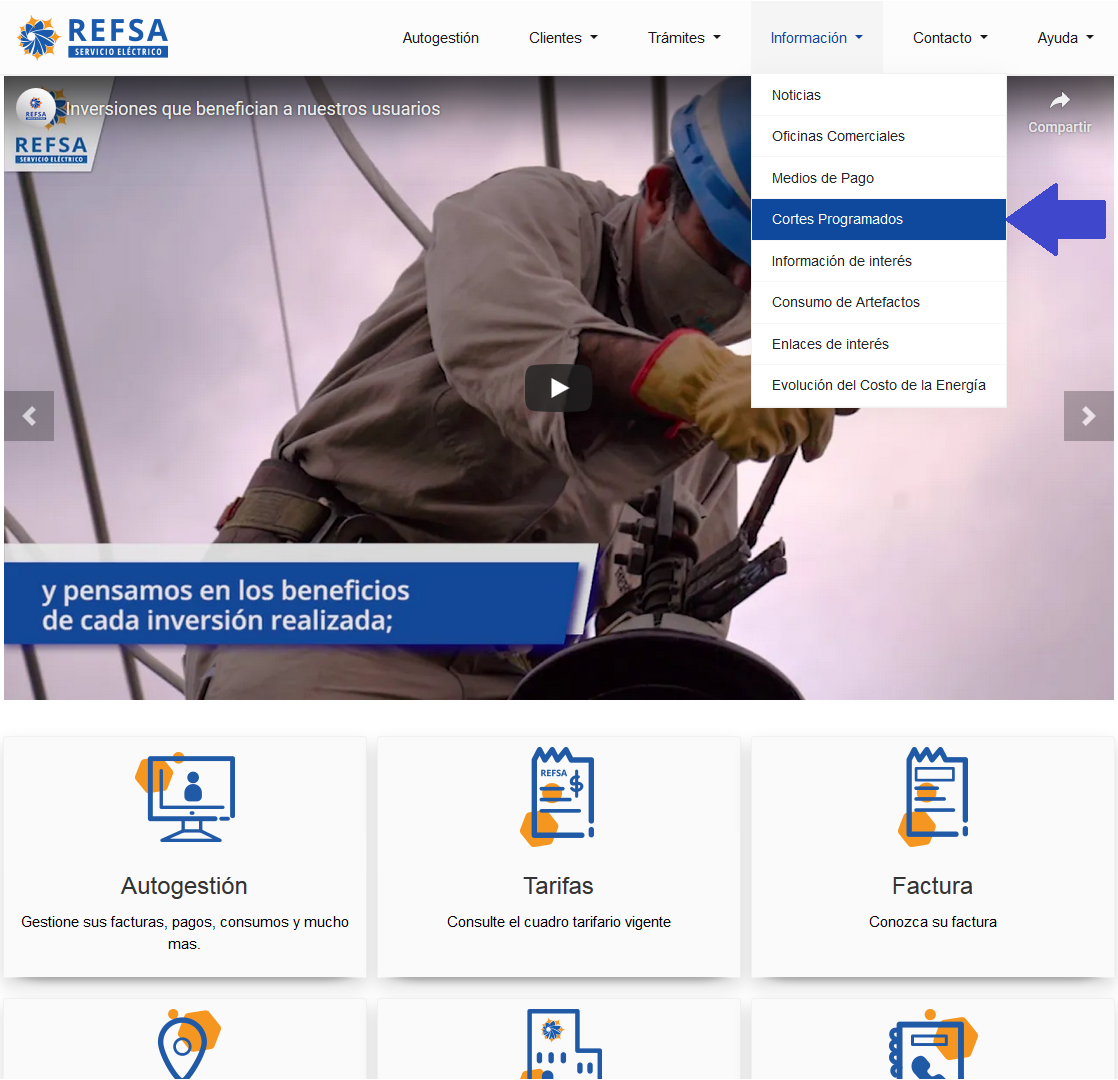1118x1080 pixels.
Task: Play the video in the carousel
Action: pos(558,388)
